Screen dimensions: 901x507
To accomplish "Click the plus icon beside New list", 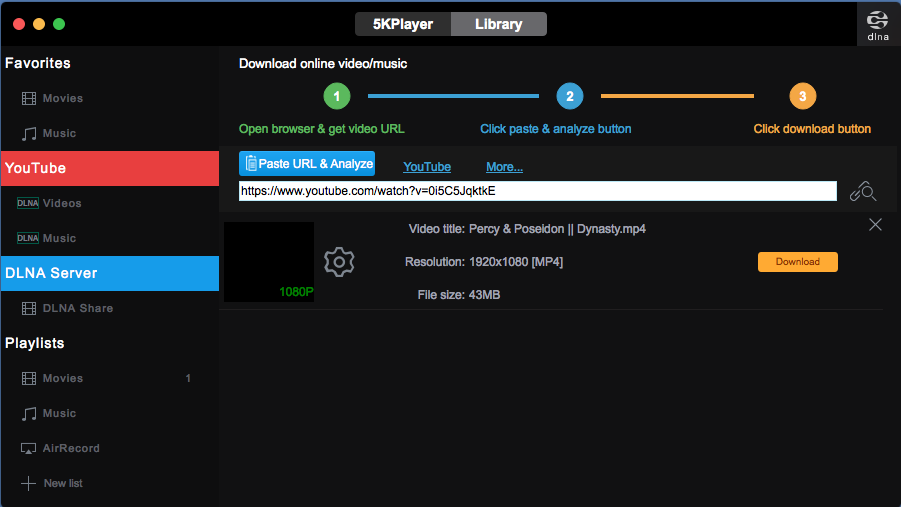I will click(28, 483).
